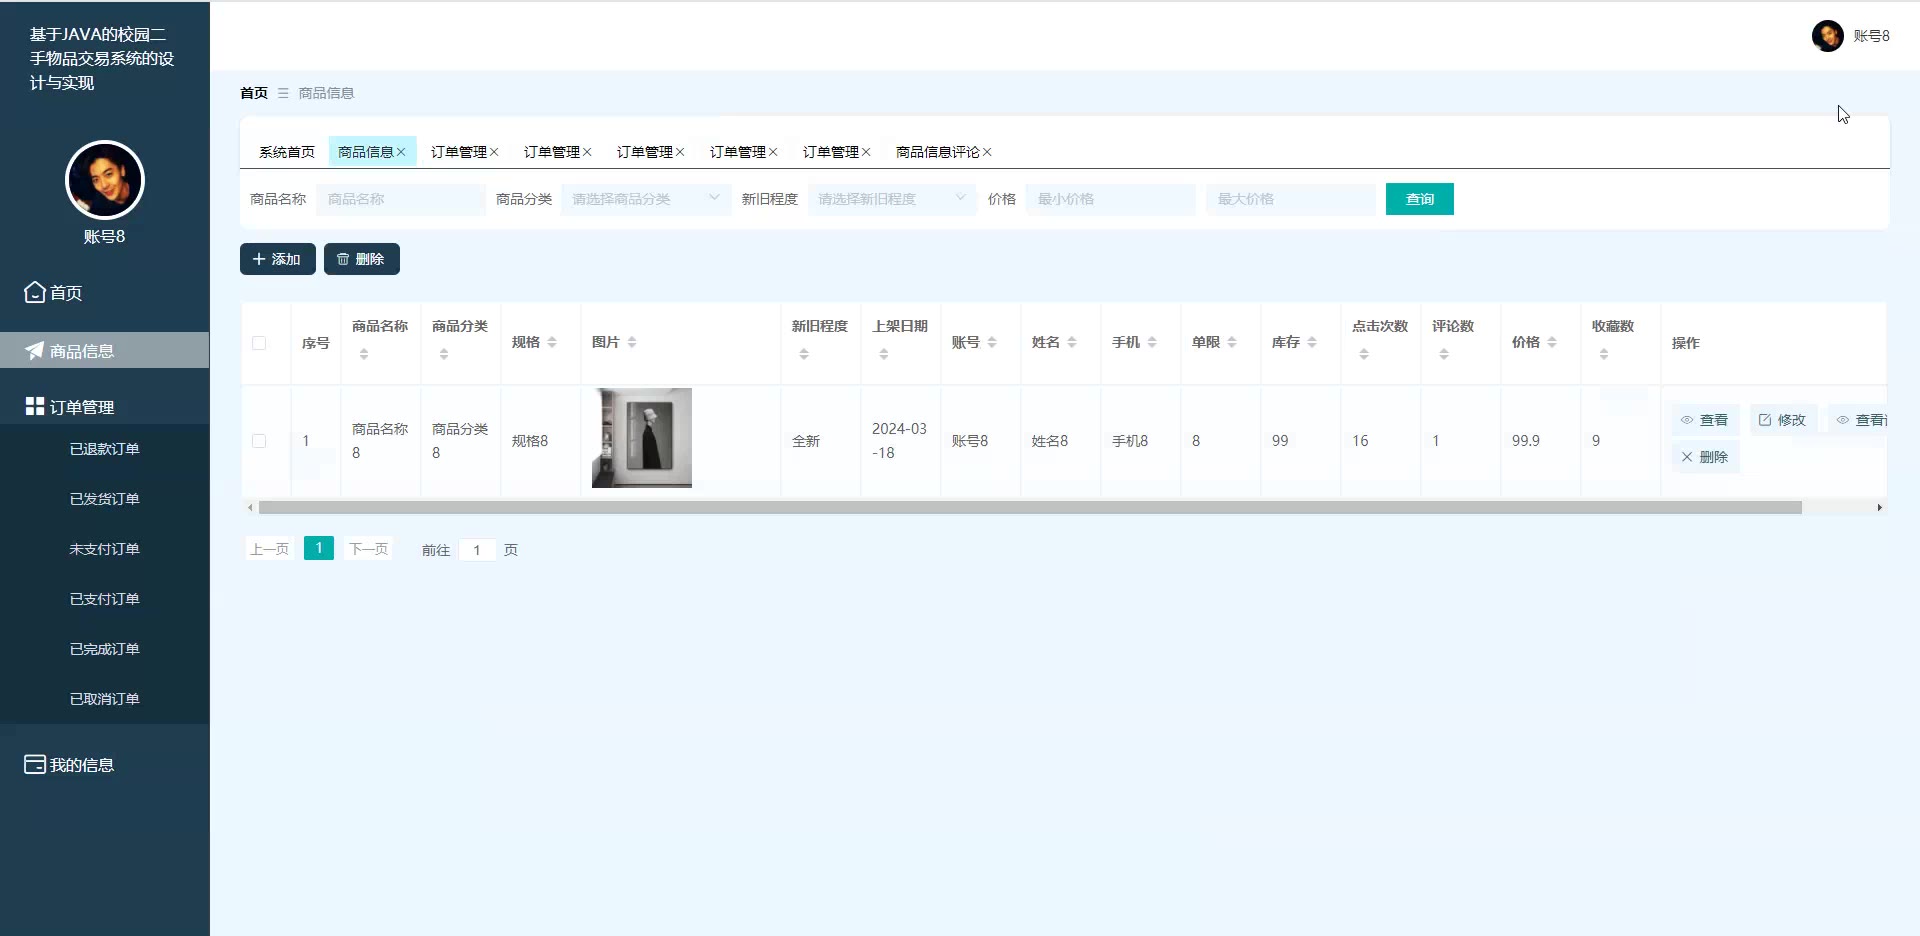Image resolution: width=1920 pixels, height=936 pixels.
Task: Open 已完成订单 in sidebar
Action: pyautogui.click(x=105, y=649)
